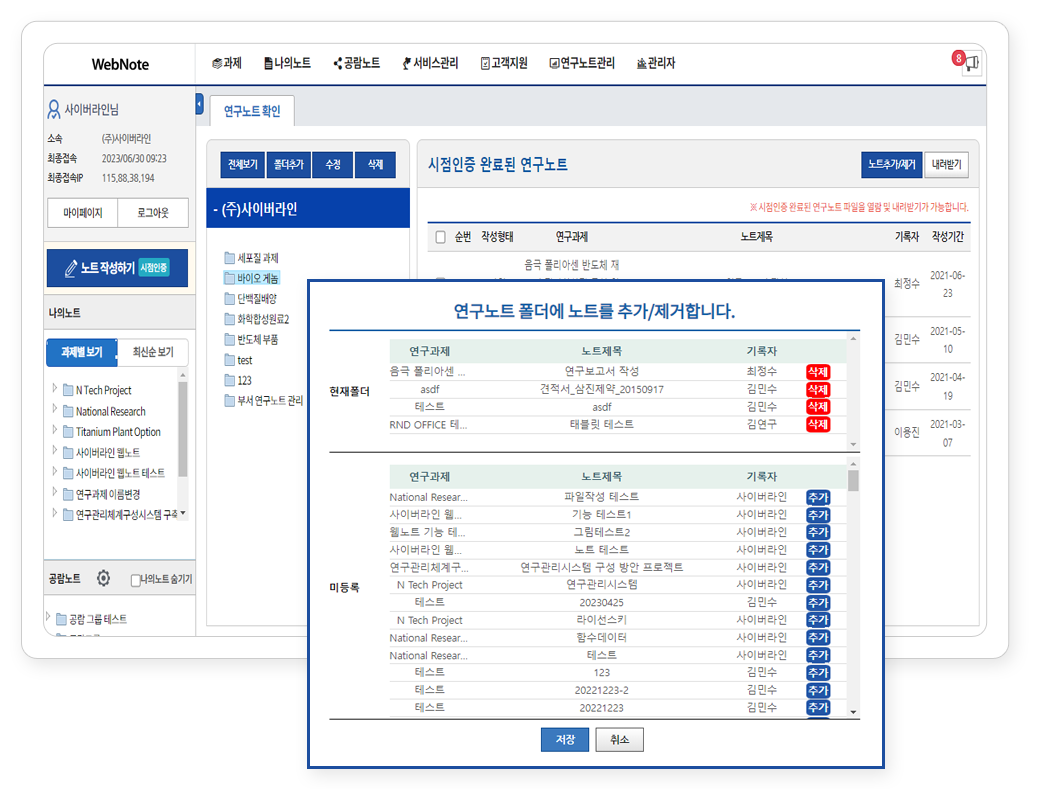Select the 연구노트 확인 tab

pos(251,111)
